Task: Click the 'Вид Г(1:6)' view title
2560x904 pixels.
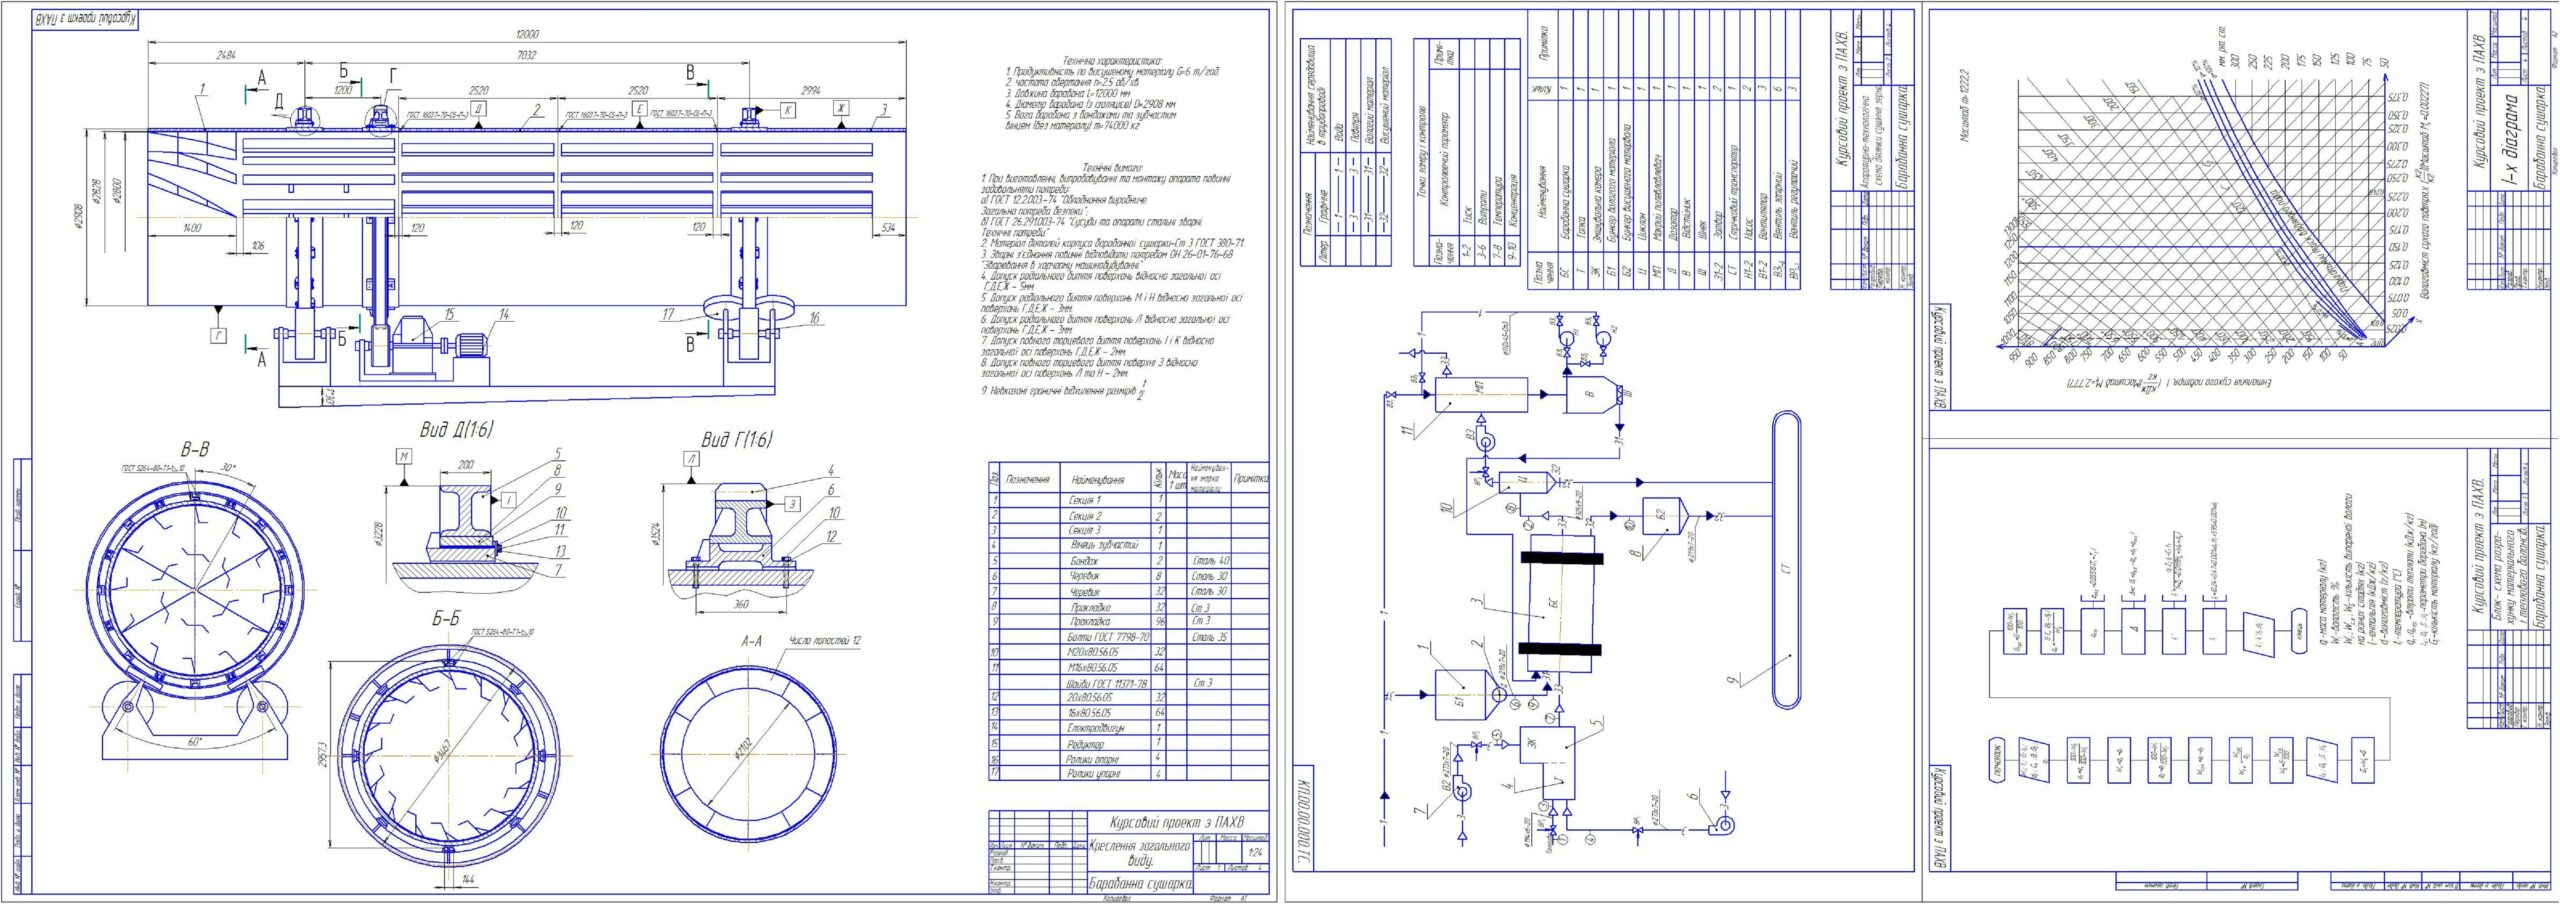Action: pyautogui.click(x=737, y=439)
